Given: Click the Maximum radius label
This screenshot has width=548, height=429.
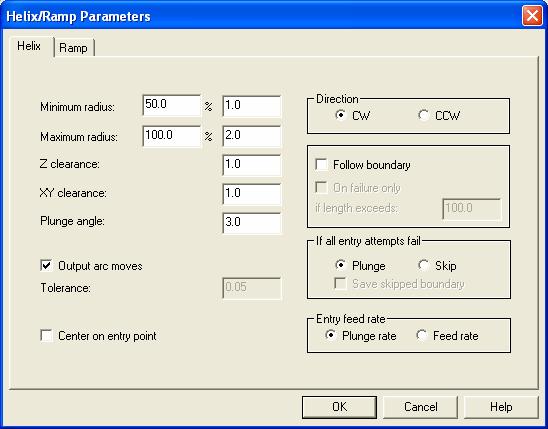Looking at the screenshot, I should [x=79, y=137].
